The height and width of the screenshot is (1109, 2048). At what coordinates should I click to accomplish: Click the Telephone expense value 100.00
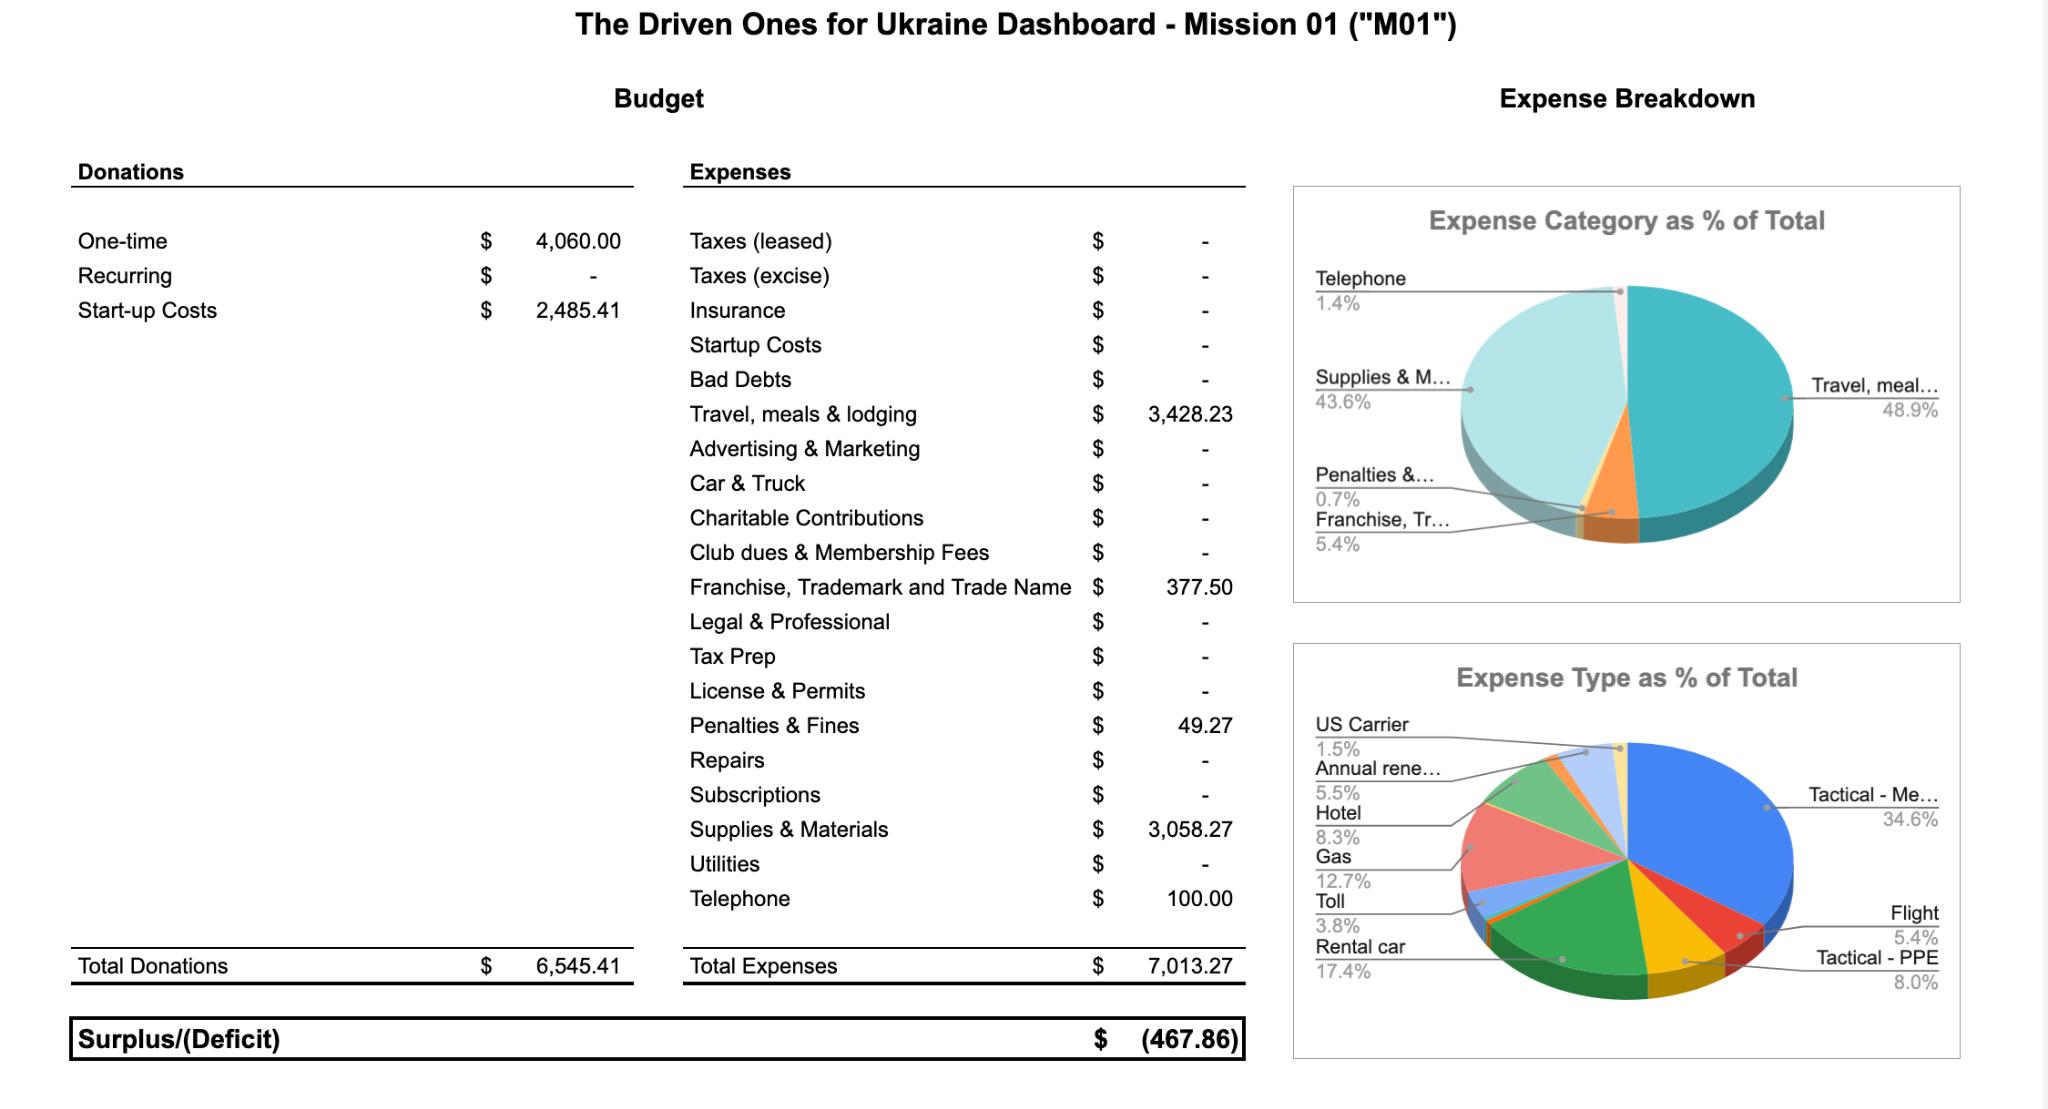pyautogui.click(x=1199, y=898)
